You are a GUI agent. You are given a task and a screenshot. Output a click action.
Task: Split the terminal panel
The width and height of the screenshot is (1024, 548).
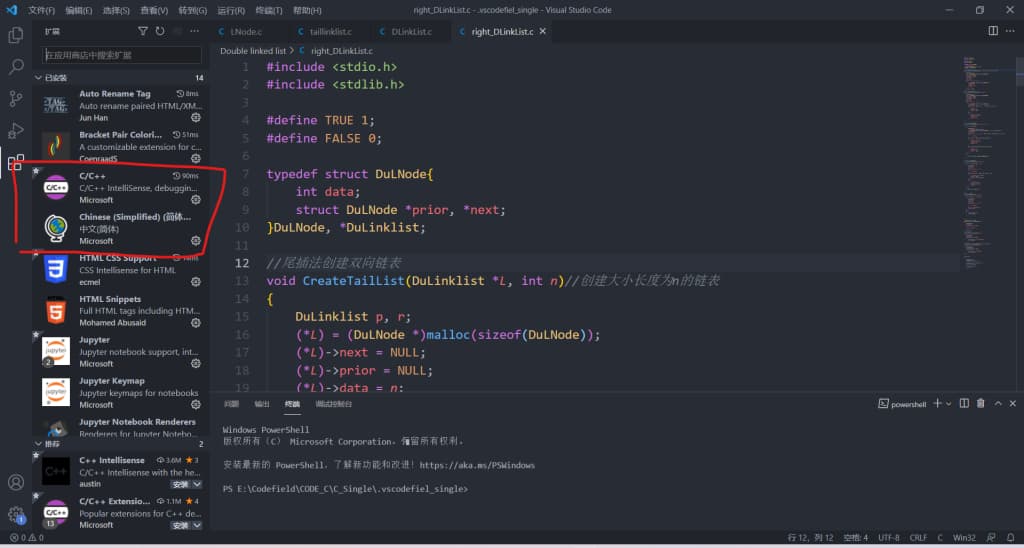(964, 404)
